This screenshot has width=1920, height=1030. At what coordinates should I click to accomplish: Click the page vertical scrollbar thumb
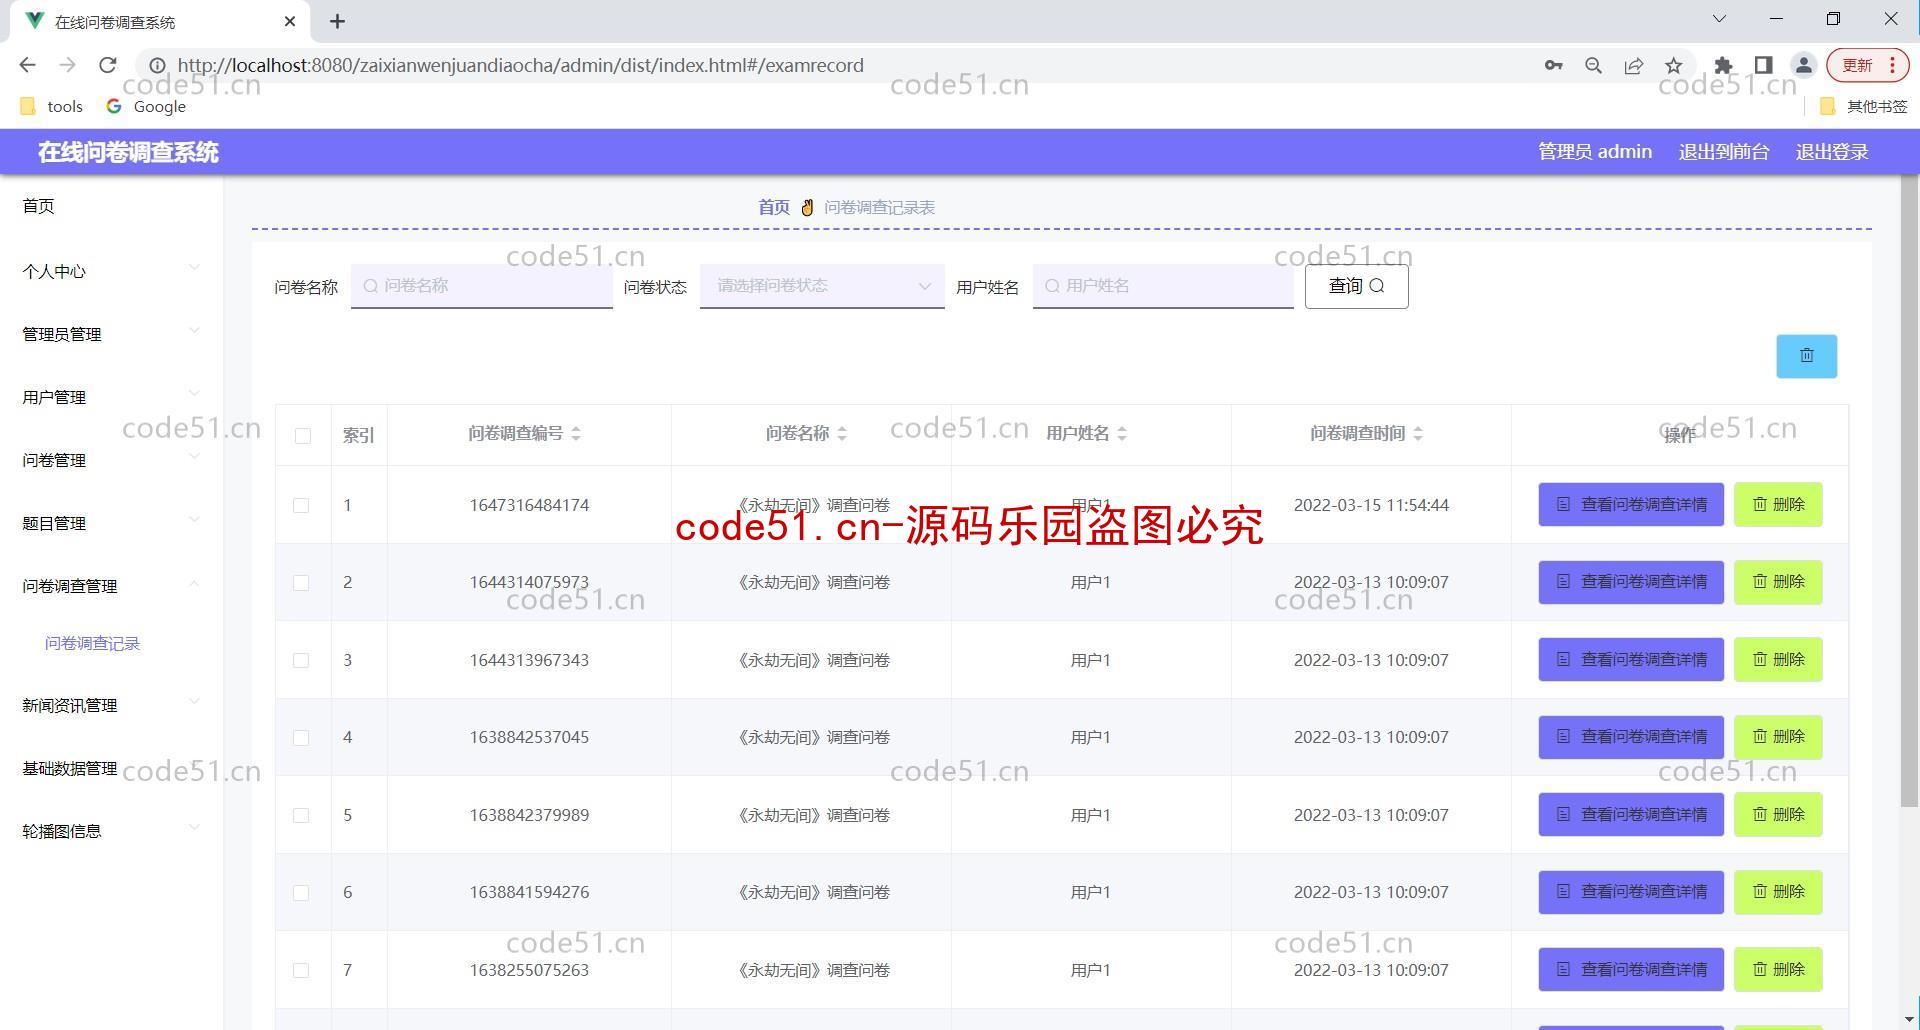click(x=1909, y=490)
